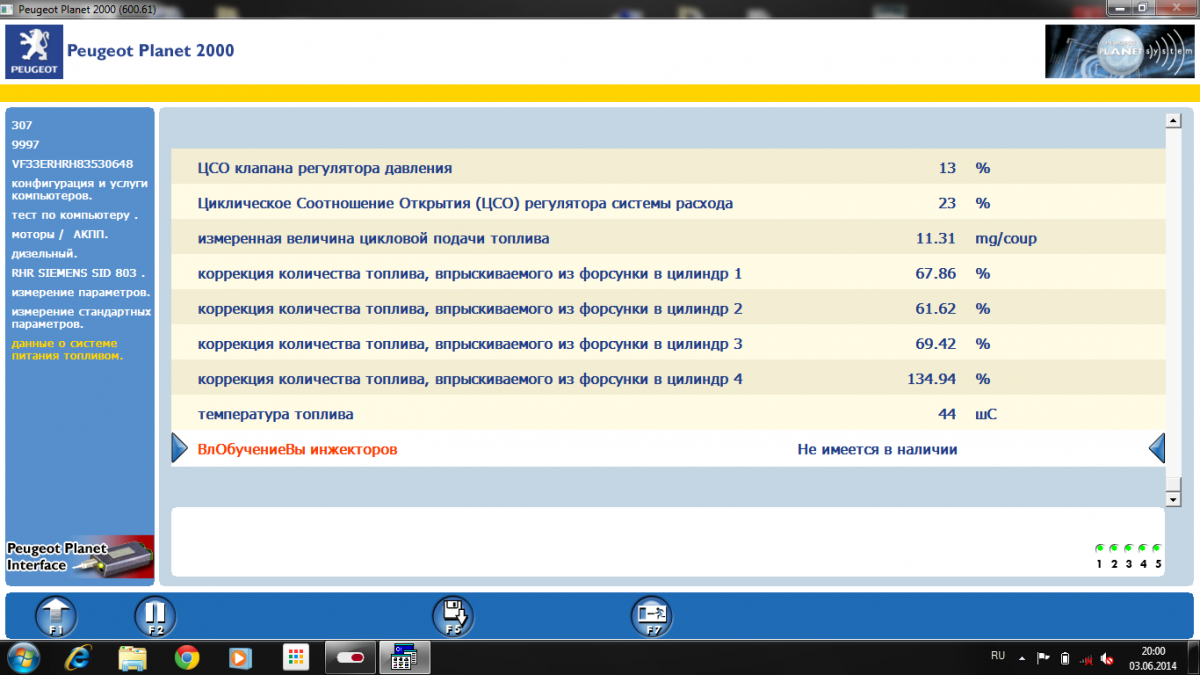This screenshot has height=675, width=1200.
Task: Select the 'измерение параметров.' navigation item
Action: (x=80, y=292)
